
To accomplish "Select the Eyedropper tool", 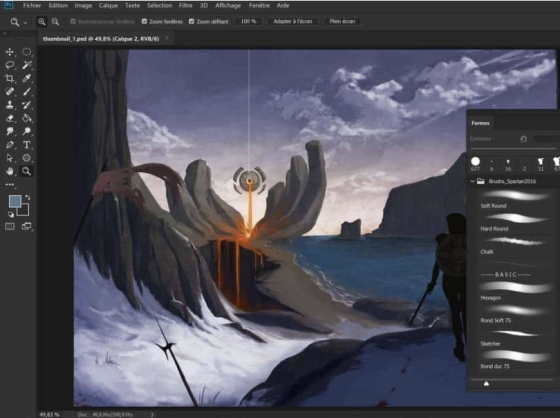I will coord(26,78).
